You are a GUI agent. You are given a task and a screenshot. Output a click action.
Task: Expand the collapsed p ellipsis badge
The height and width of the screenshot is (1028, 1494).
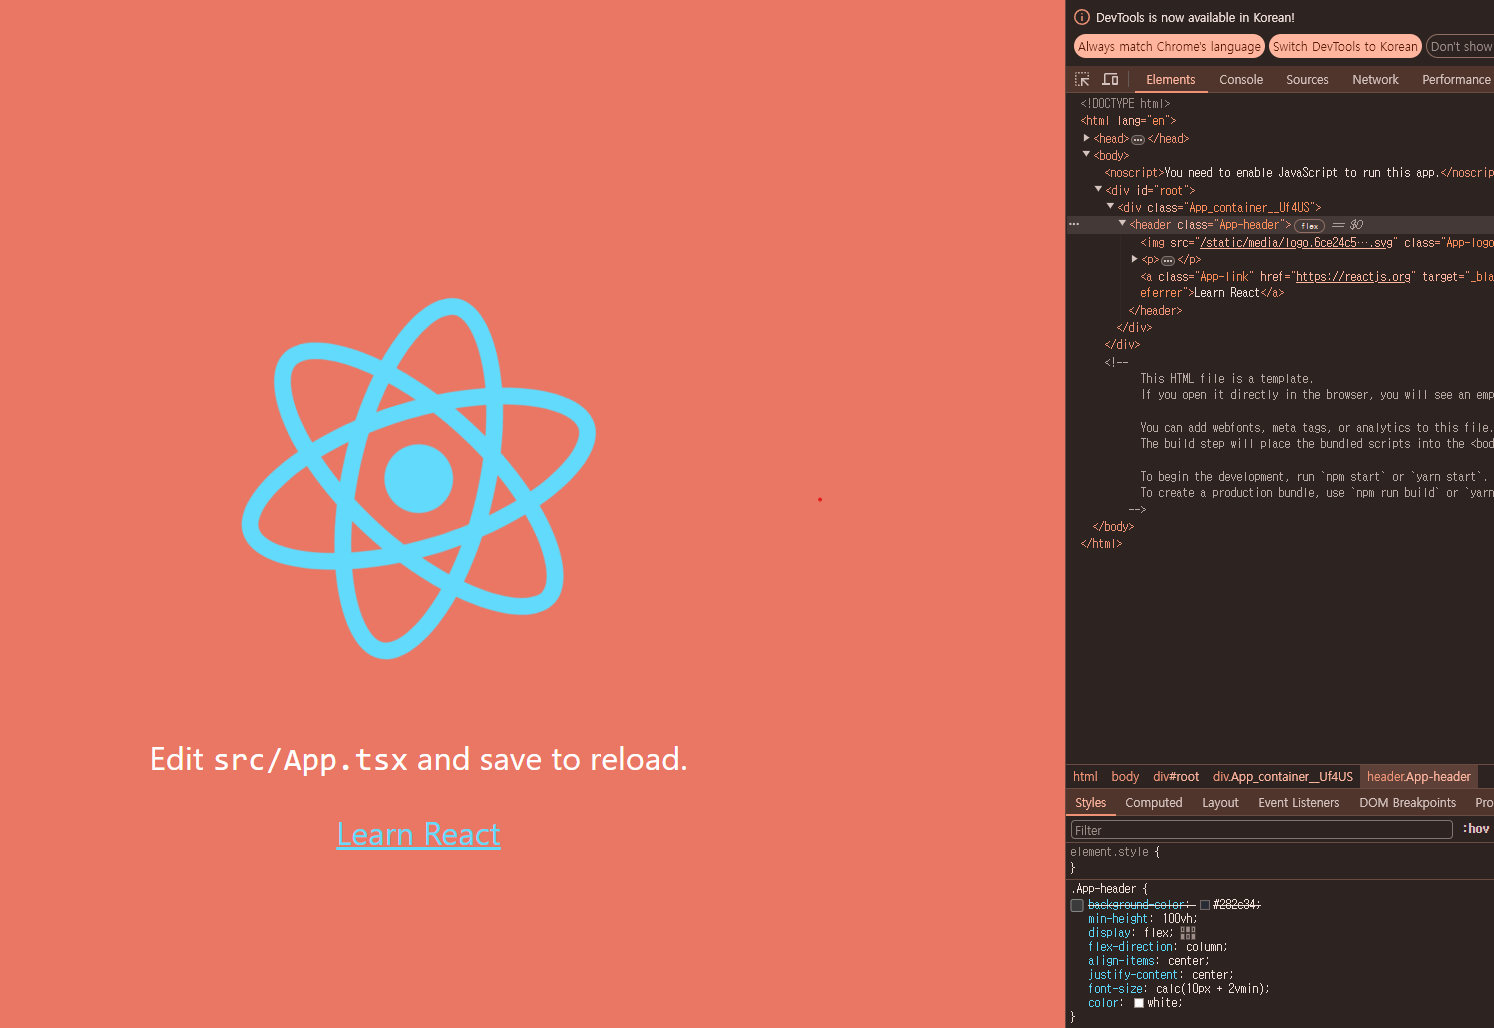1168,260
